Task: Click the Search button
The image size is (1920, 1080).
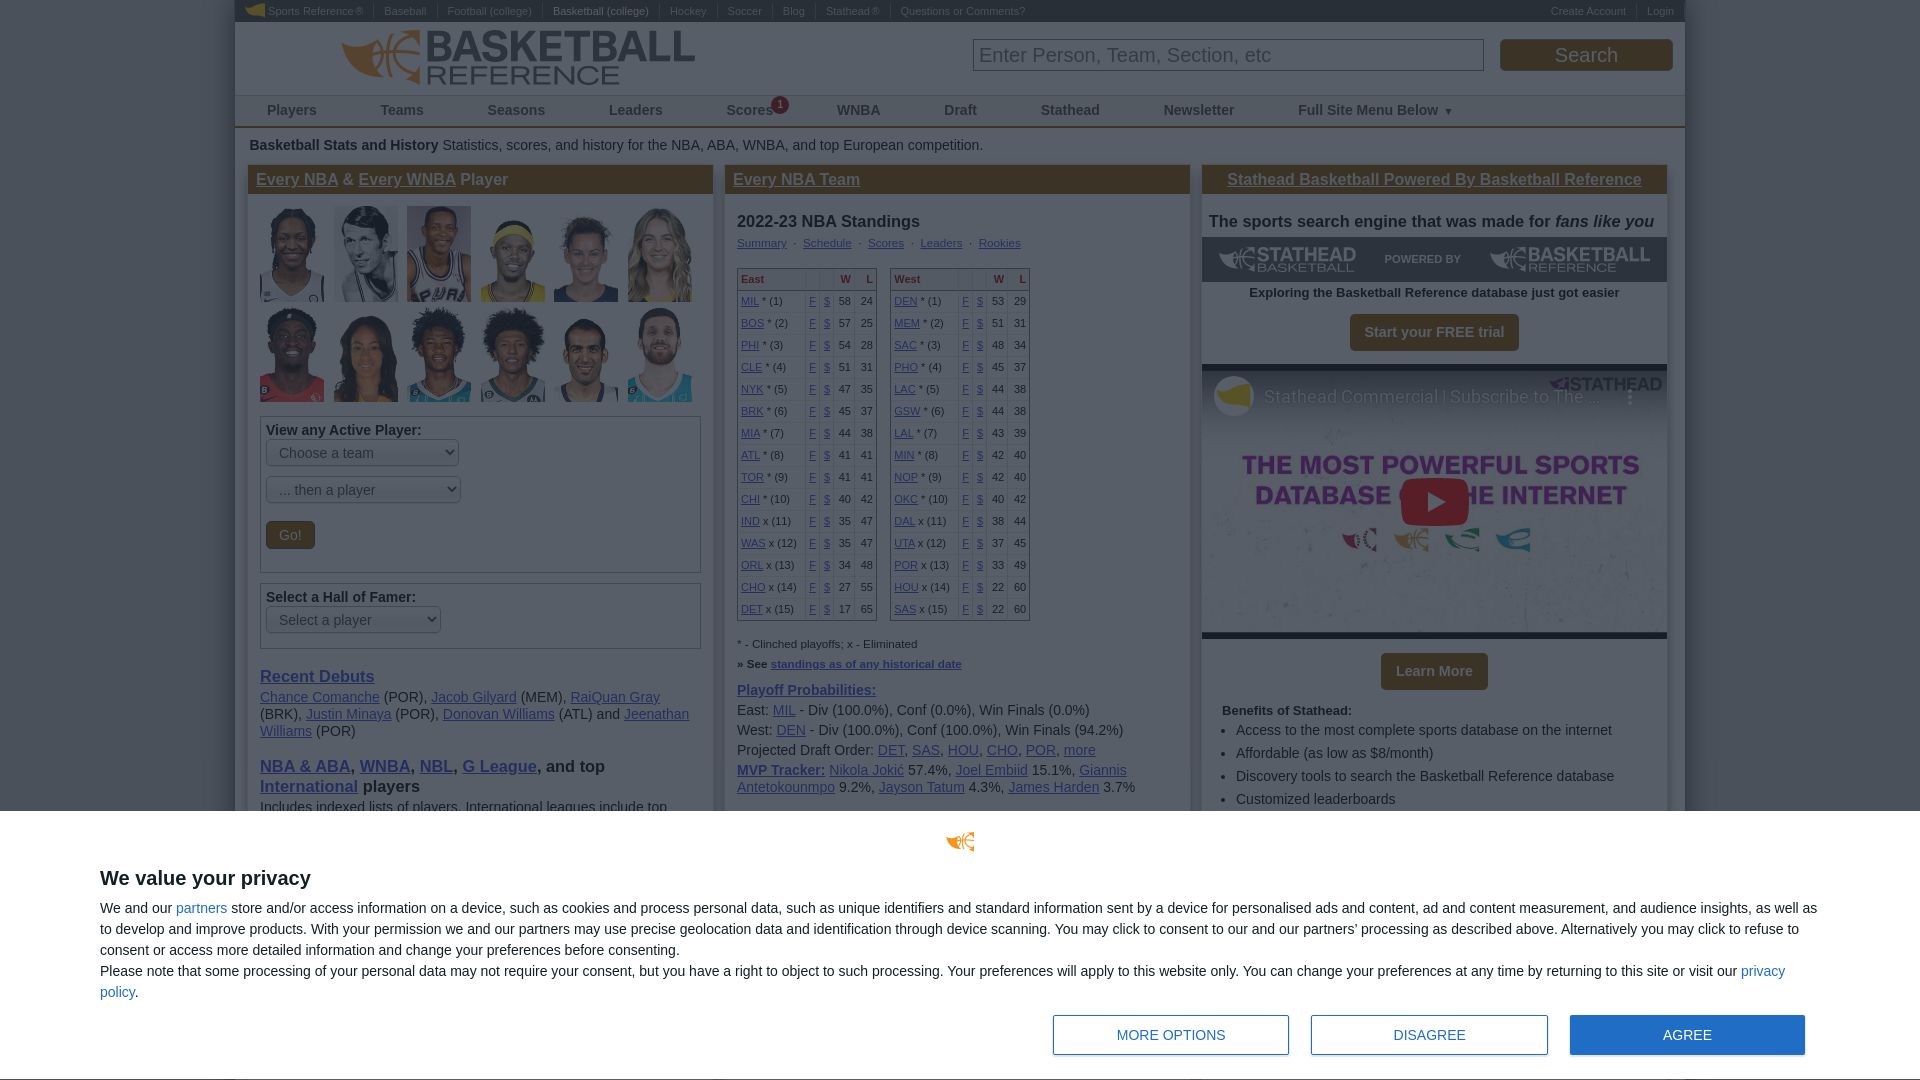Action: [x=1585, y=54]
